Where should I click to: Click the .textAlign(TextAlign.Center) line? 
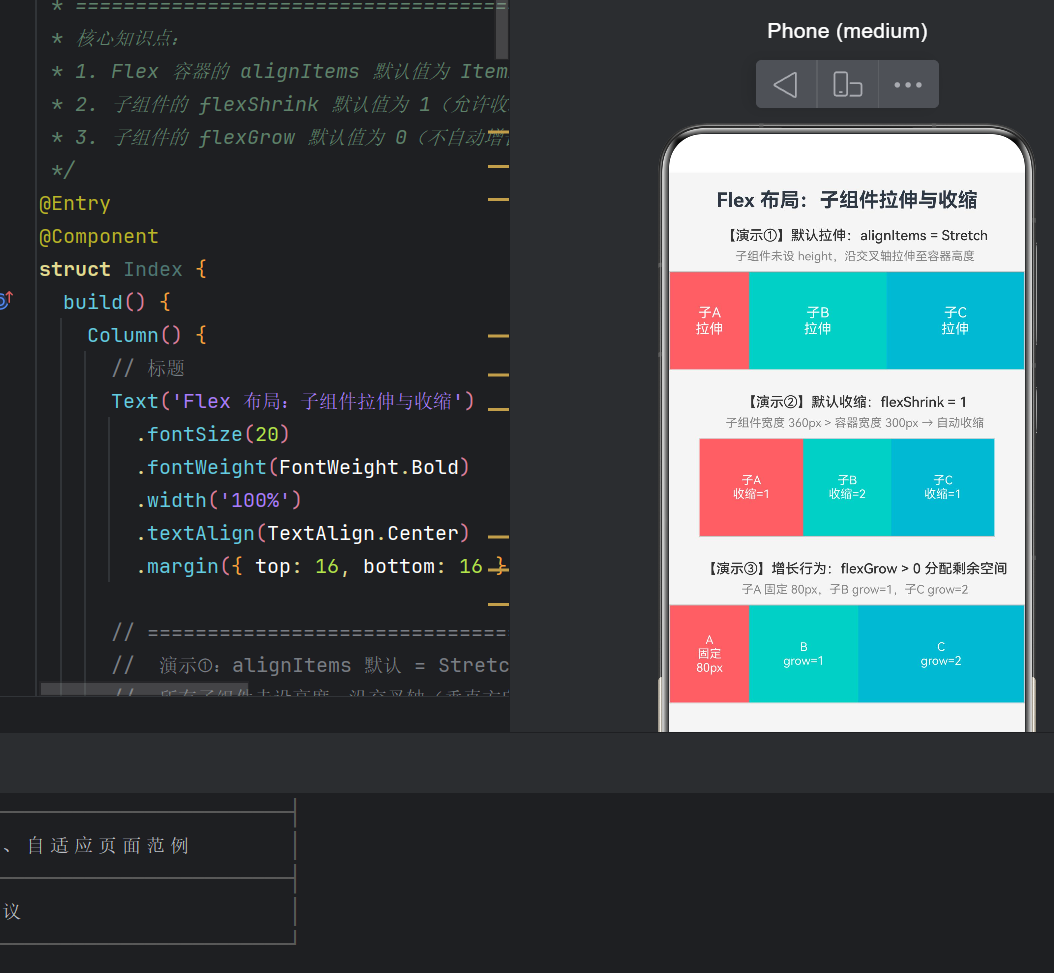[302, 533]
